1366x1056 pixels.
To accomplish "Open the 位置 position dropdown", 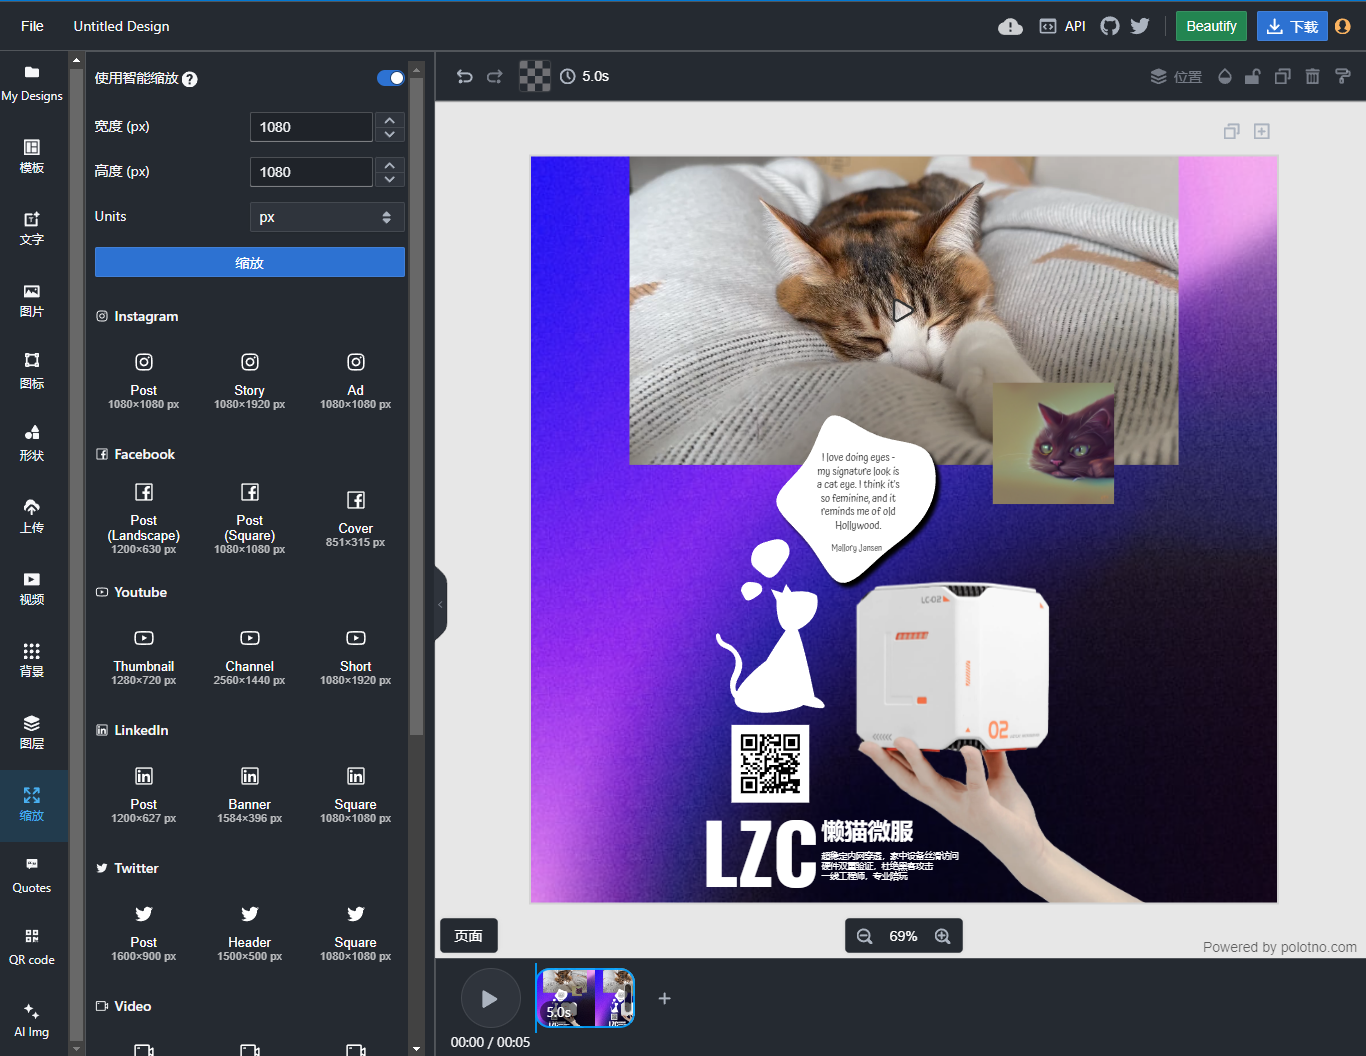I will pyautogui.click(x=1176, y=76).
